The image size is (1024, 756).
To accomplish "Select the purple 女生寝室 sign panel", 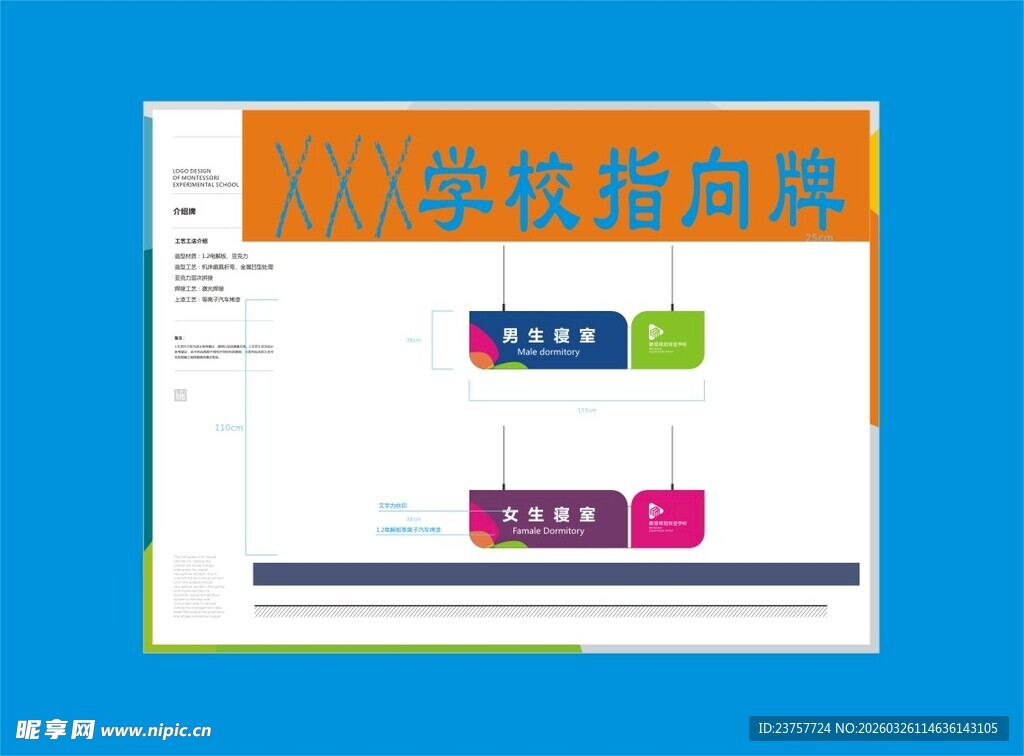I will click(x=548, y=519).
